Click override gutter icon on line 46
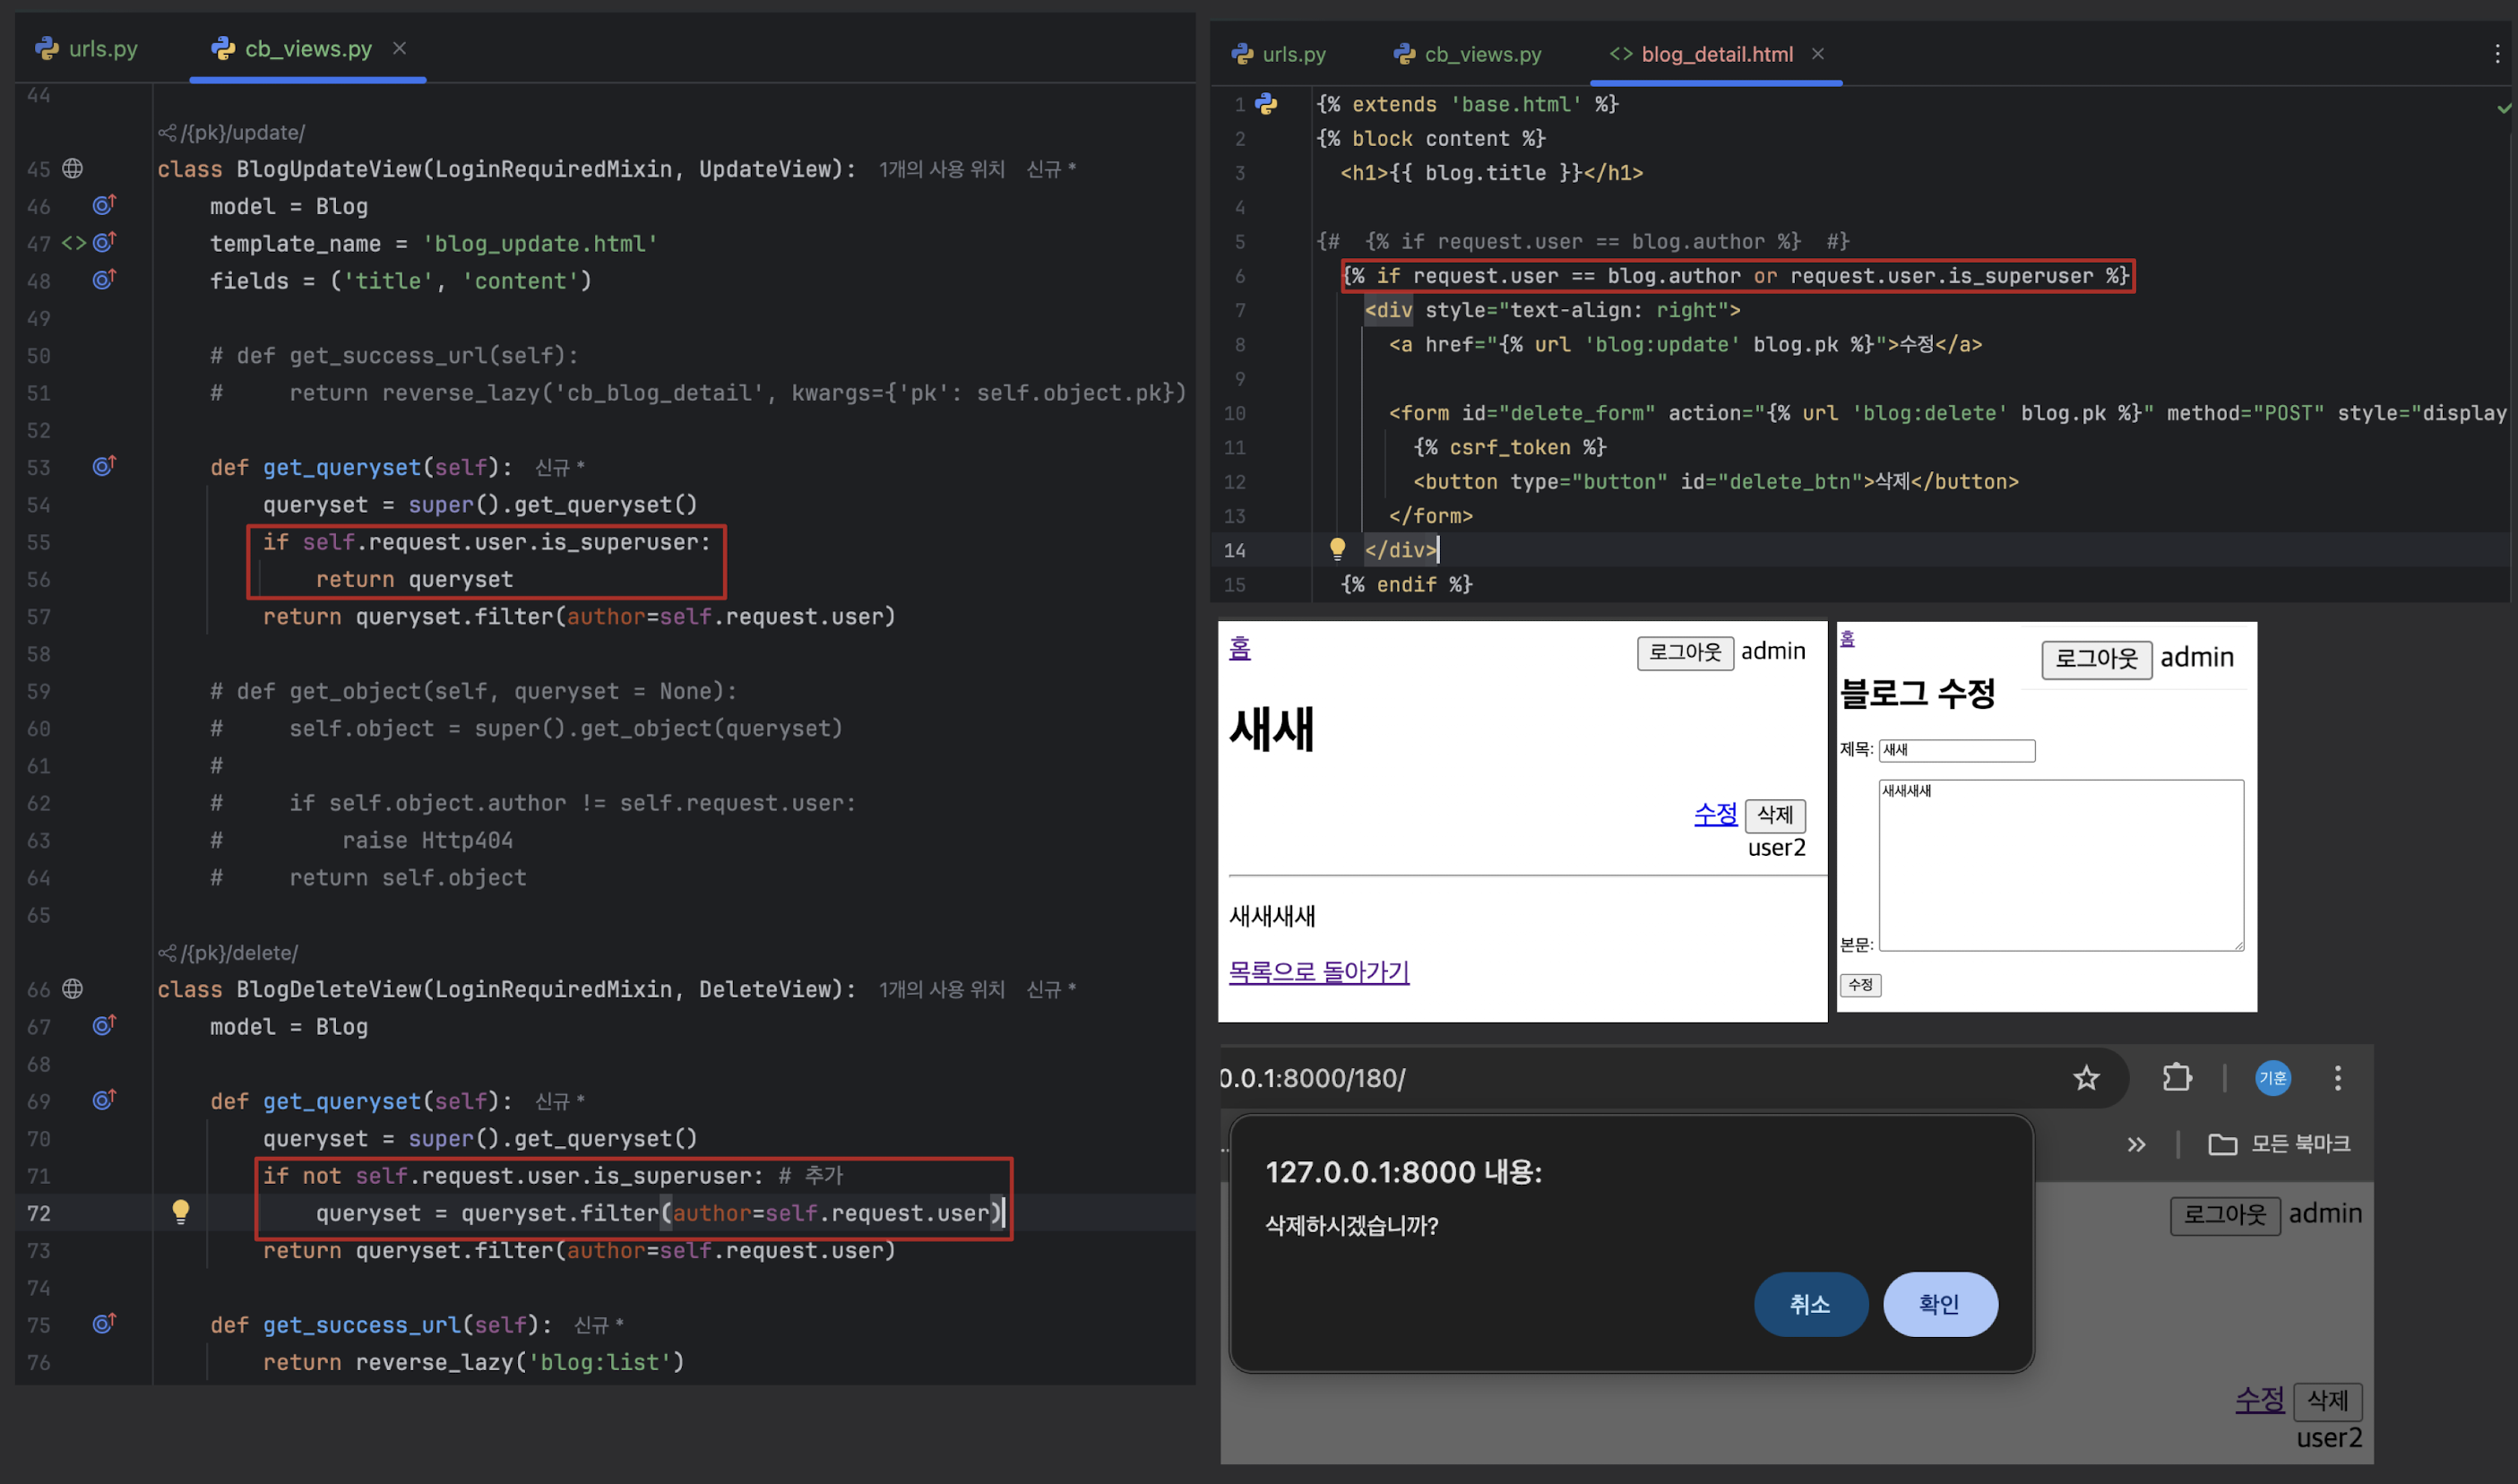This screenshot has height=1484, width=2518. (x=104, y=205)
